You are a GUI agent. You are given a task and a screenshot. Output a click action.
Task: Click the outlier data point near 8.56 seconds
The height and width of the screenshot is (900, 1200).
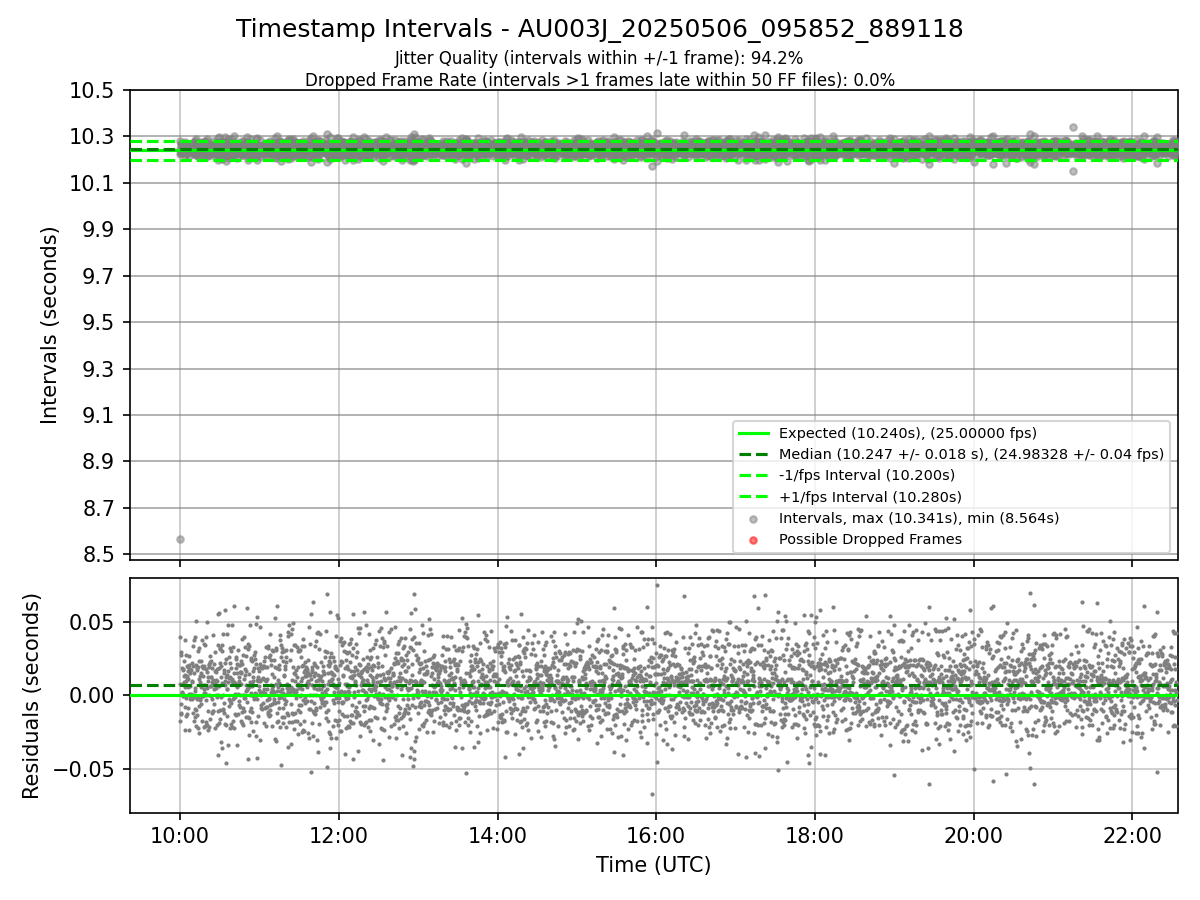[x=180, y=539]
